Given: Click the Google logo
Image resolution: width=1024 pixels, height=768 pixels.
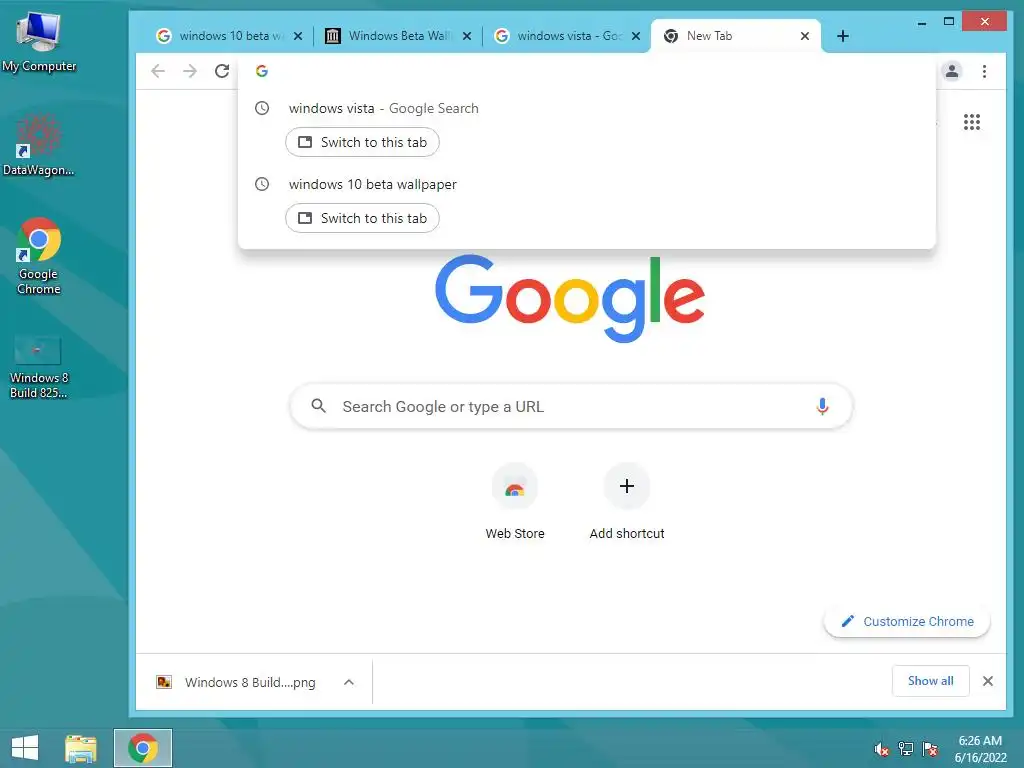Looking at the screenshot, I should click(x=569, y=298).
